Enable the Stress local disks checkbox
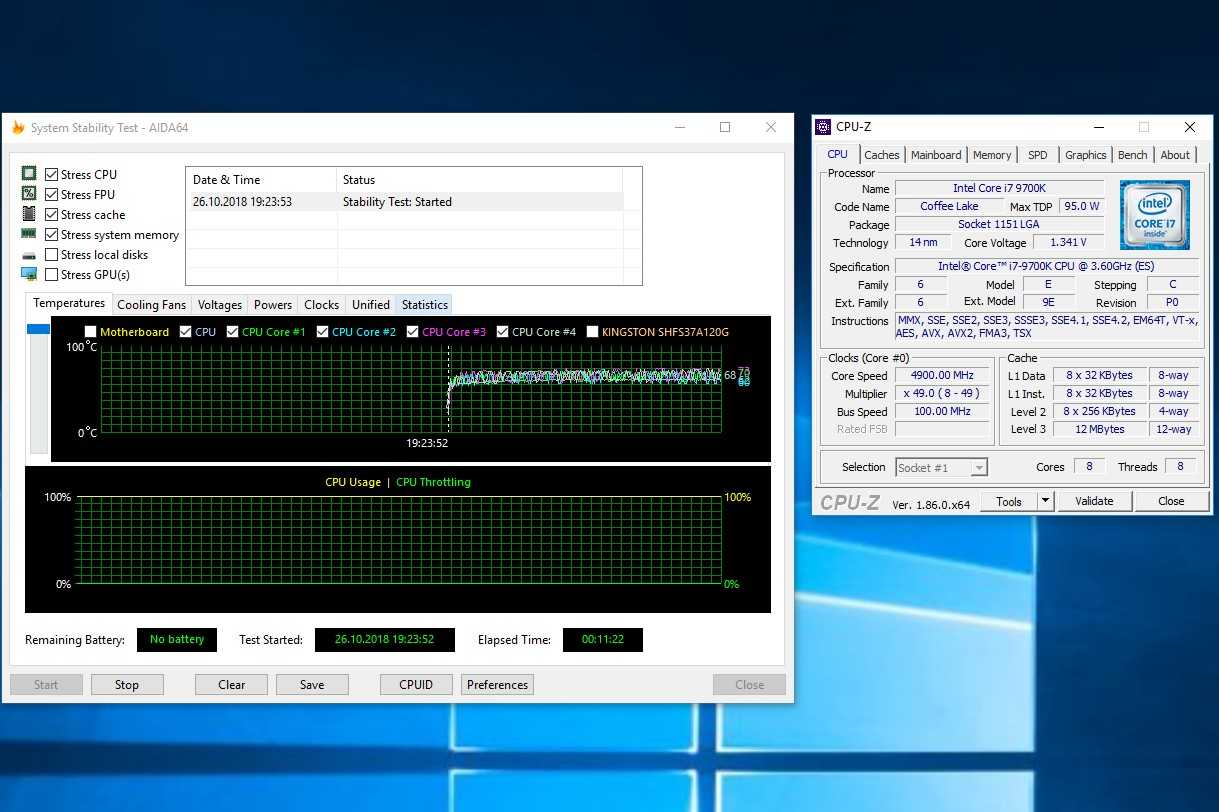The image size is (1219, 812). pos(52,255)
